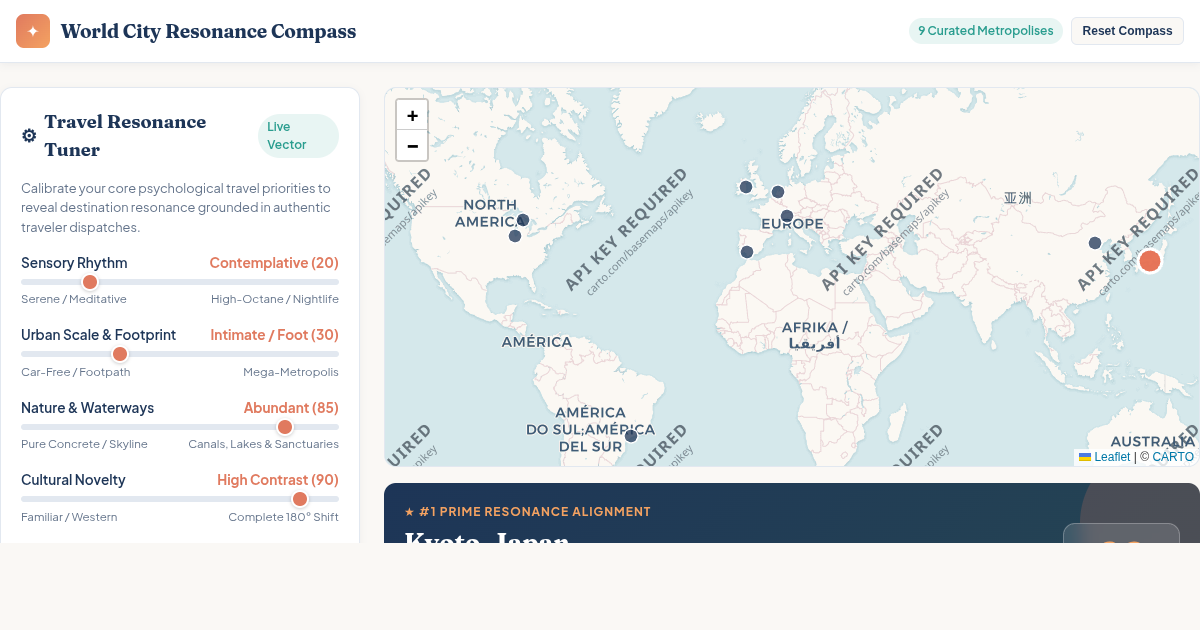Select the upper North America marker

(523, 220)
